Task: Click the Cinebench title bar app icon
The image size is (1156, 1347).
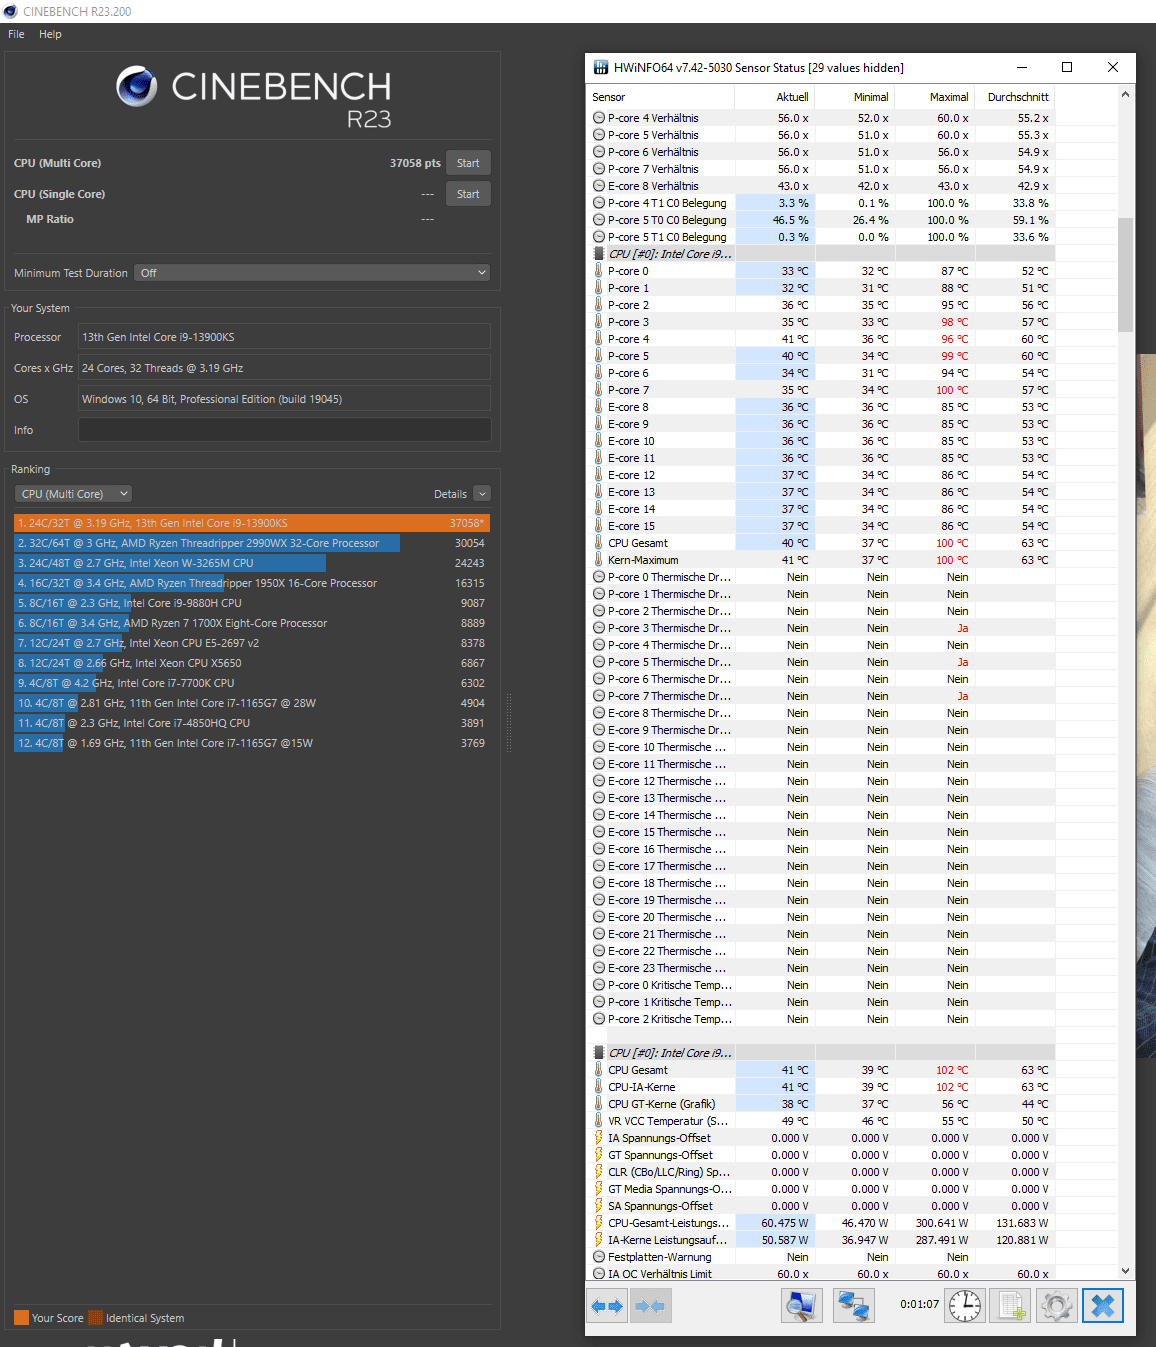Action: [11, 11]
